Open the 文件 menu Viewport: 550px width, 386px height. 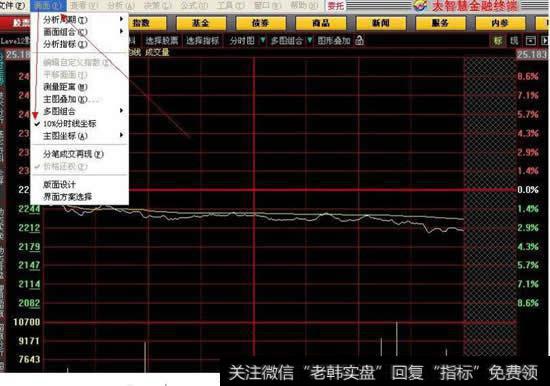pyautogui.click(x=13, y=5)
